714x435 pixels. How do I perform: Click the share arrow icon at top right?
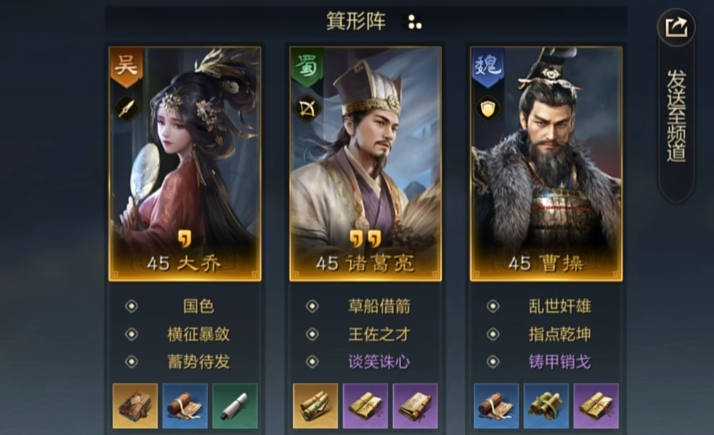click(x=676, y=27)
